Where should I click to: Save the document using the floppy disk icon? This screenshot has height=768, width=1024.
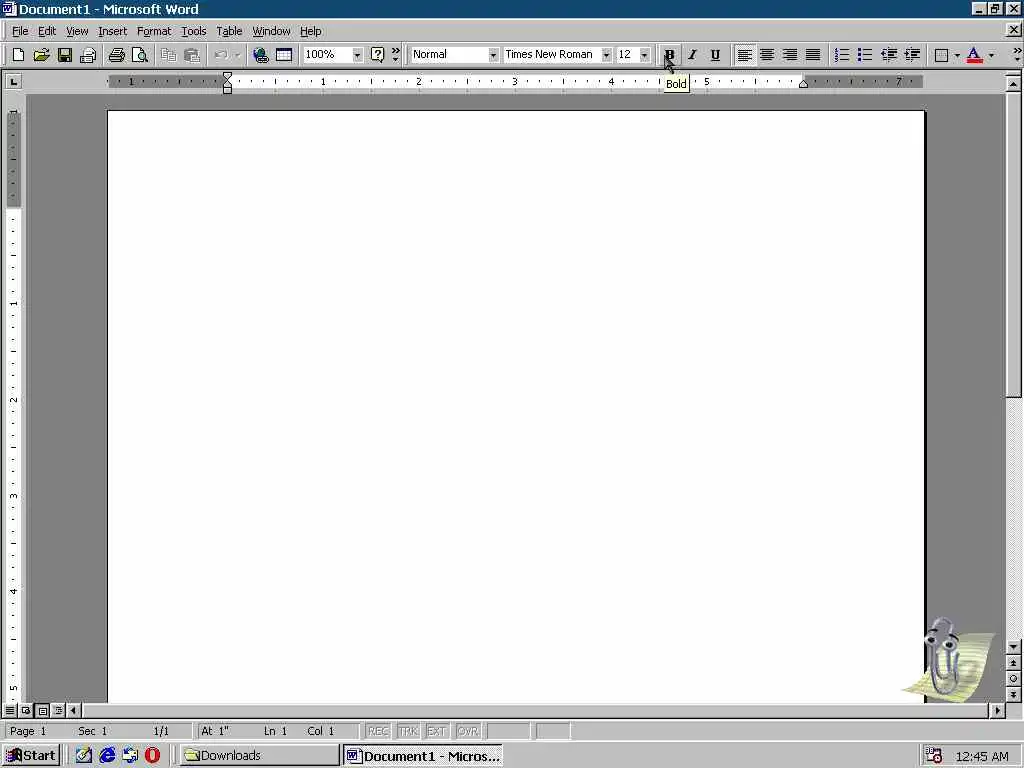pyautogui.click(x=65, y=55)
